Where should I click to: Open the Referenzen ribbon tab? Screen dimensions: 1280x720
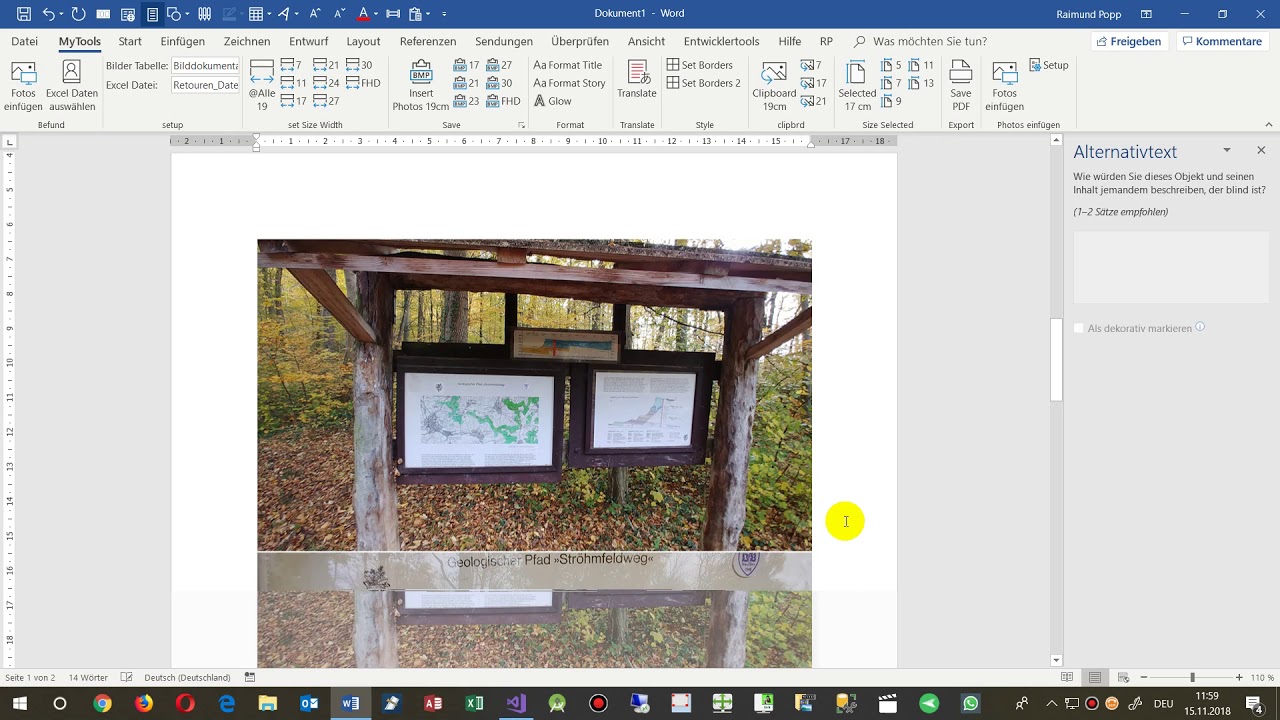428,41
